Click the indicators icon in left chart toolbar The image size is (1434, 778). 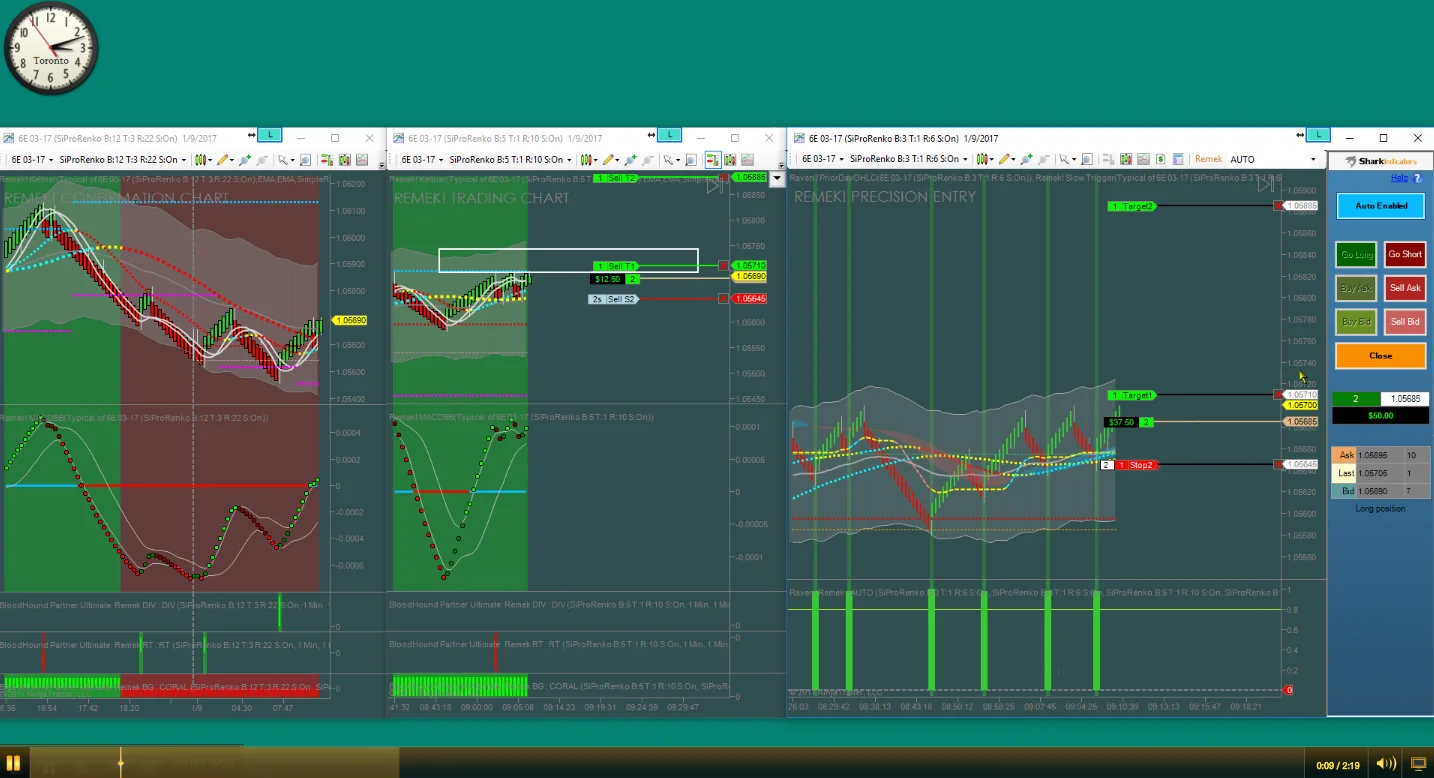[344, 159]
